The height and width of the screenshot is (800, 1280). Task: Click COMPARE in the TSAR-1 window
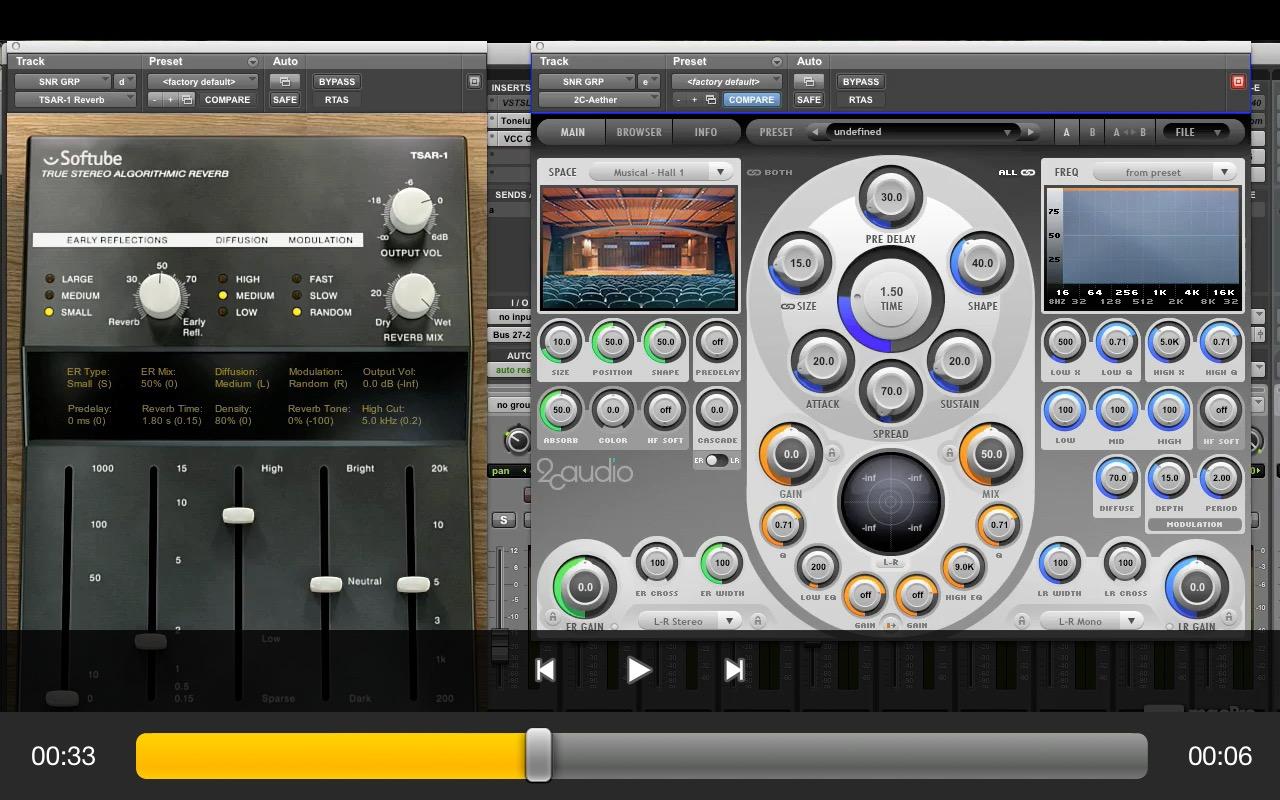pyautogui.click(x=228, y=100)
